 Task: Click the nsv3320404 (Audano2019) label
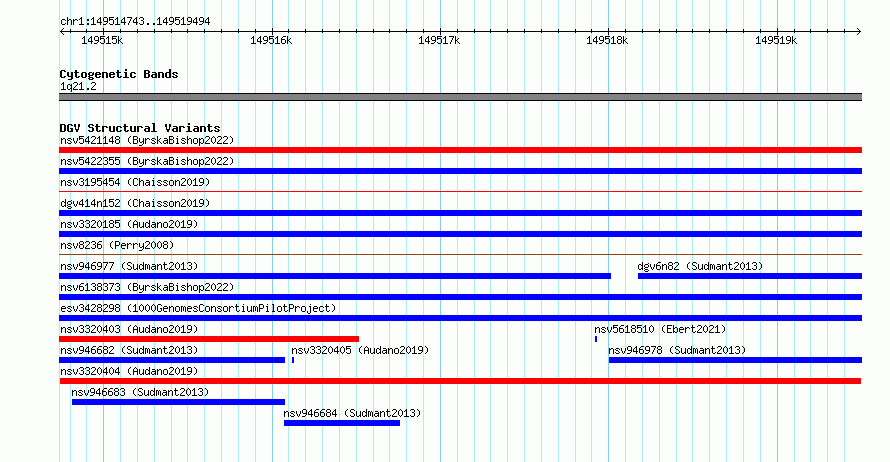pyautogui.click(x=129, y=371)
